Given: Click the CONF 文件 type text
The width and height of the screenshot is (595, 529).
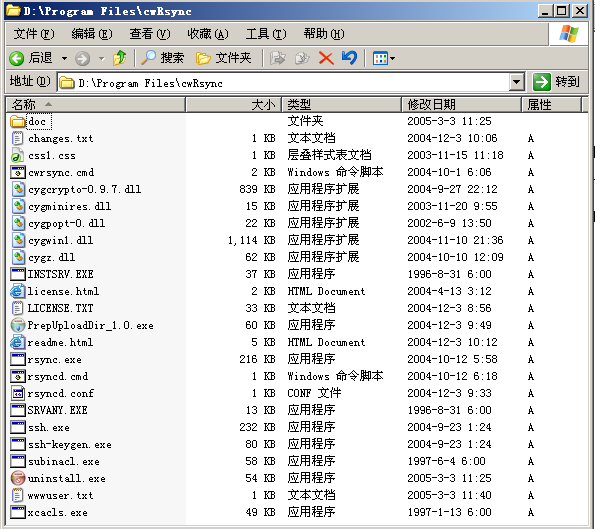Looking at the screenshot, I should pyautogui.click(x=314, y=393).
